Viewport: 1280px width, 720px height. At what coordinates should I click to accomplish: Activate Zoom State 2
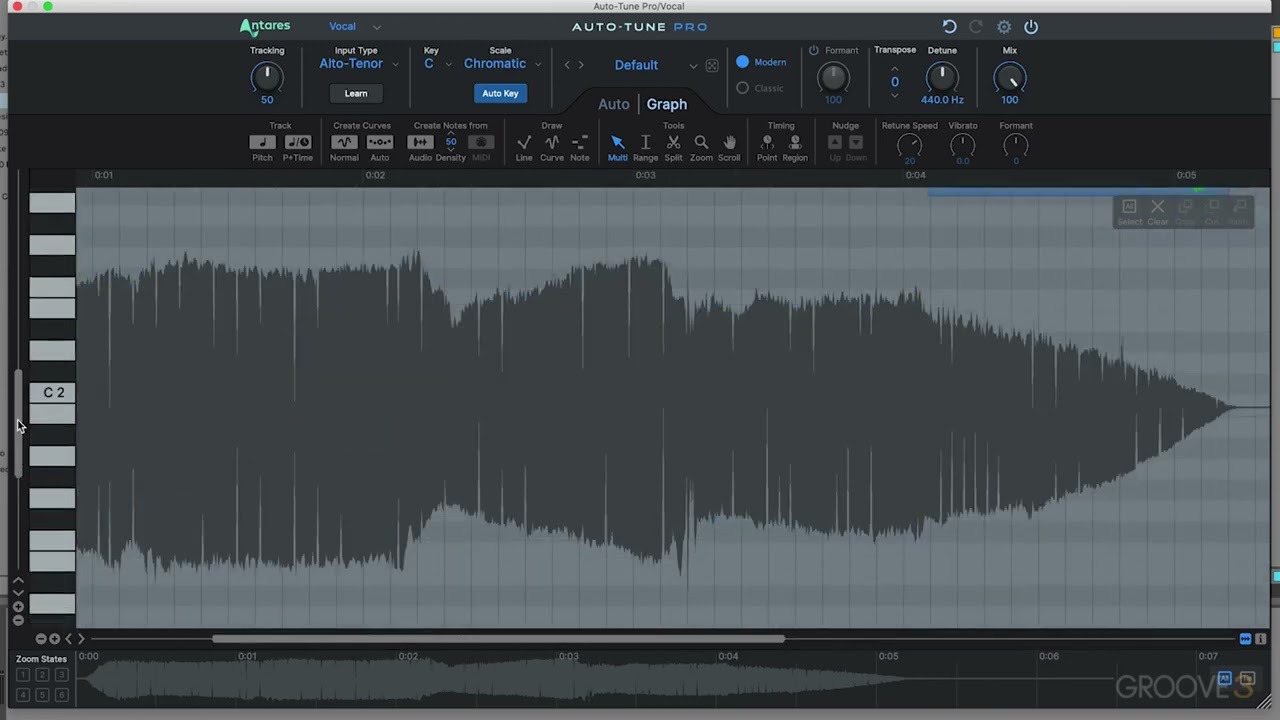coord(42,675)
